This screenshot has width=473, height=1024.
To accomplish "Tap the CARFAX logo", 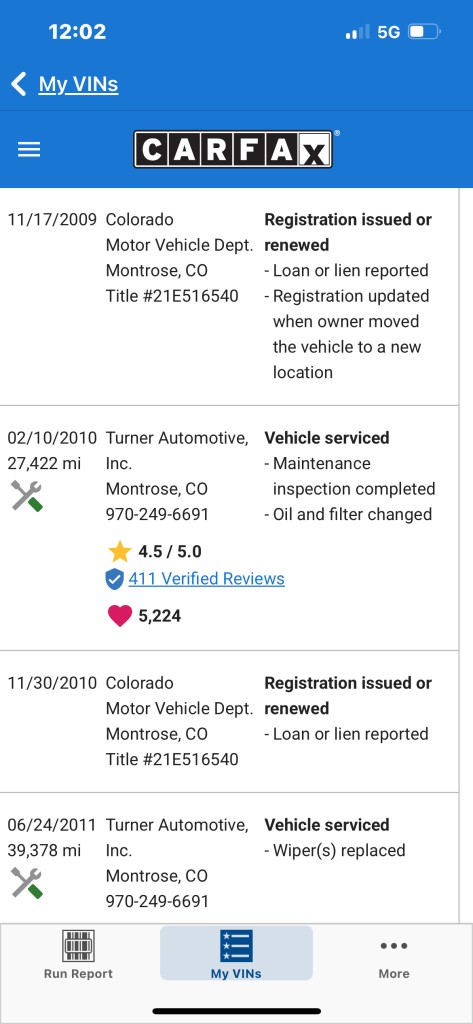I will (x=233, y=150).
